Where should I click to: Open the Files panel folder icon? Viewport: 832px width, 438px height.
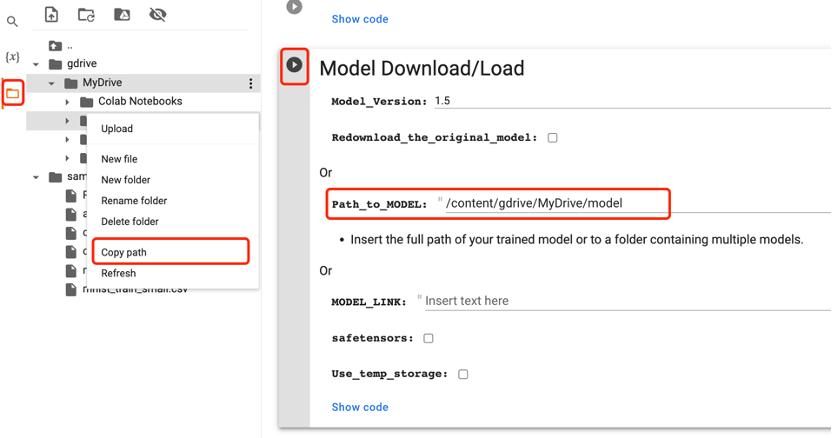(x=13, y=93)
